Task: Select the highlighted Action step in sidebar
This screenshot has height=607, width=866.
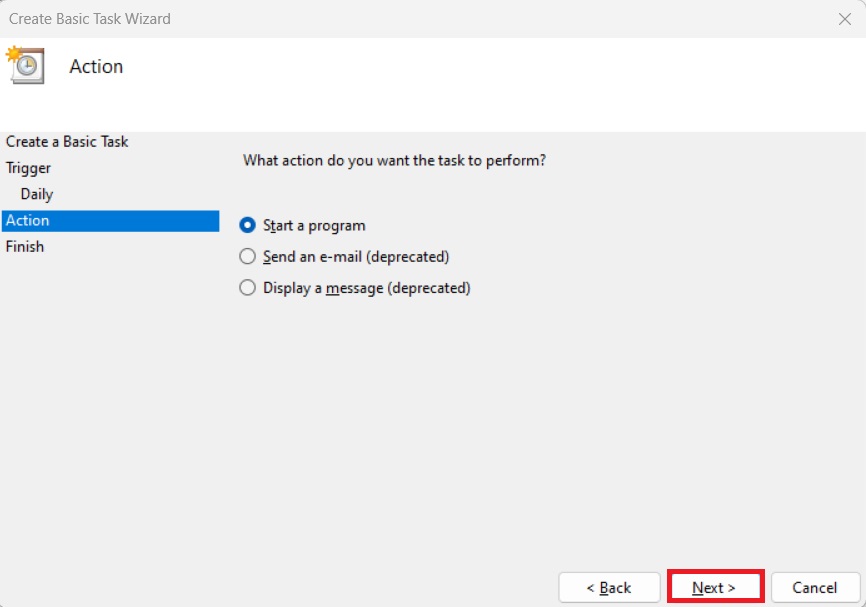Action: click(28, 220)
